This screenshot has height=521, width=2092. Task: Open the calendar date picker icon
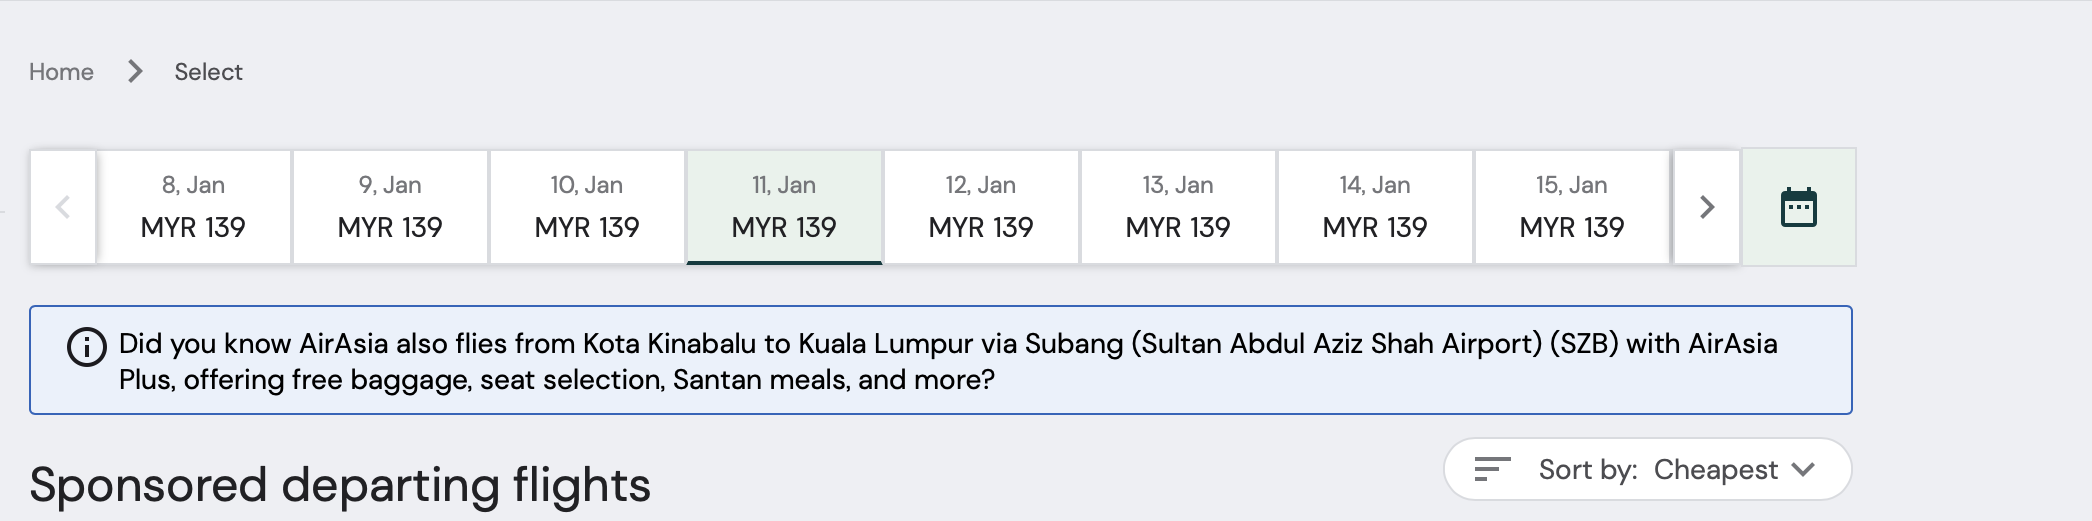pyautogui.click(x=1798, y=207)
